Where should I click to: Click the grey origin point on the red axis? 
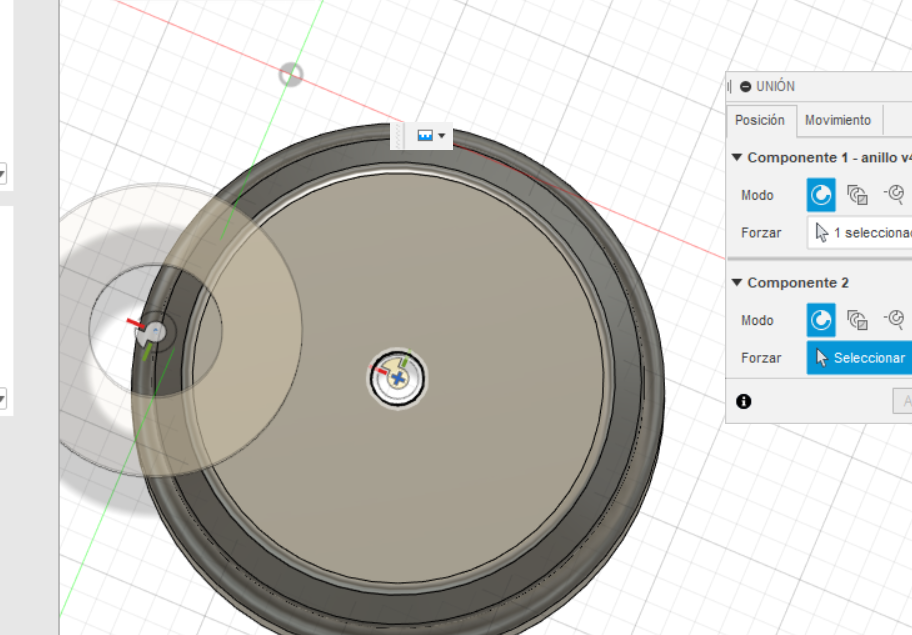click(291, 75)
